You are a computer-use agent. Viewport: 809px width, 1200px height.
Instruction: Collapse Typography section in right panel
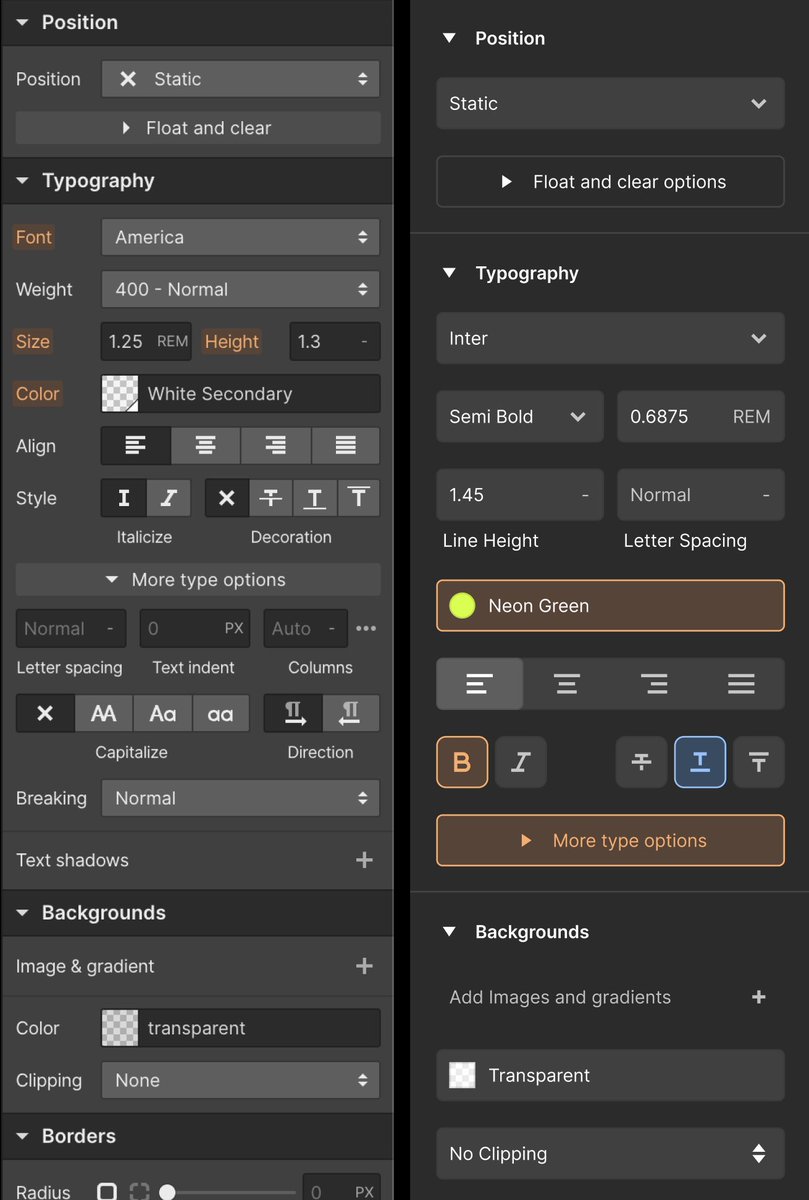[x=450, y=273]
